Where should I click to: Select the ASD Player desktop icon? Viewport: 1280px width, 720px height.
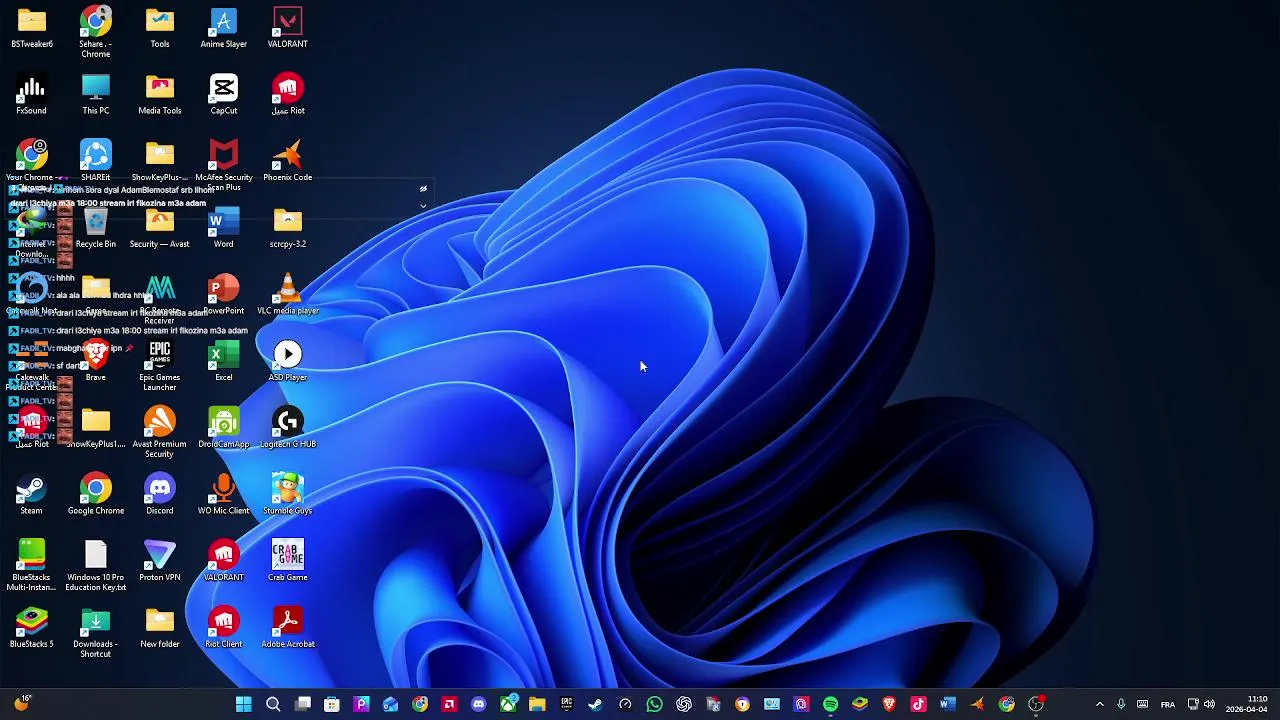[x=288, y=362]
